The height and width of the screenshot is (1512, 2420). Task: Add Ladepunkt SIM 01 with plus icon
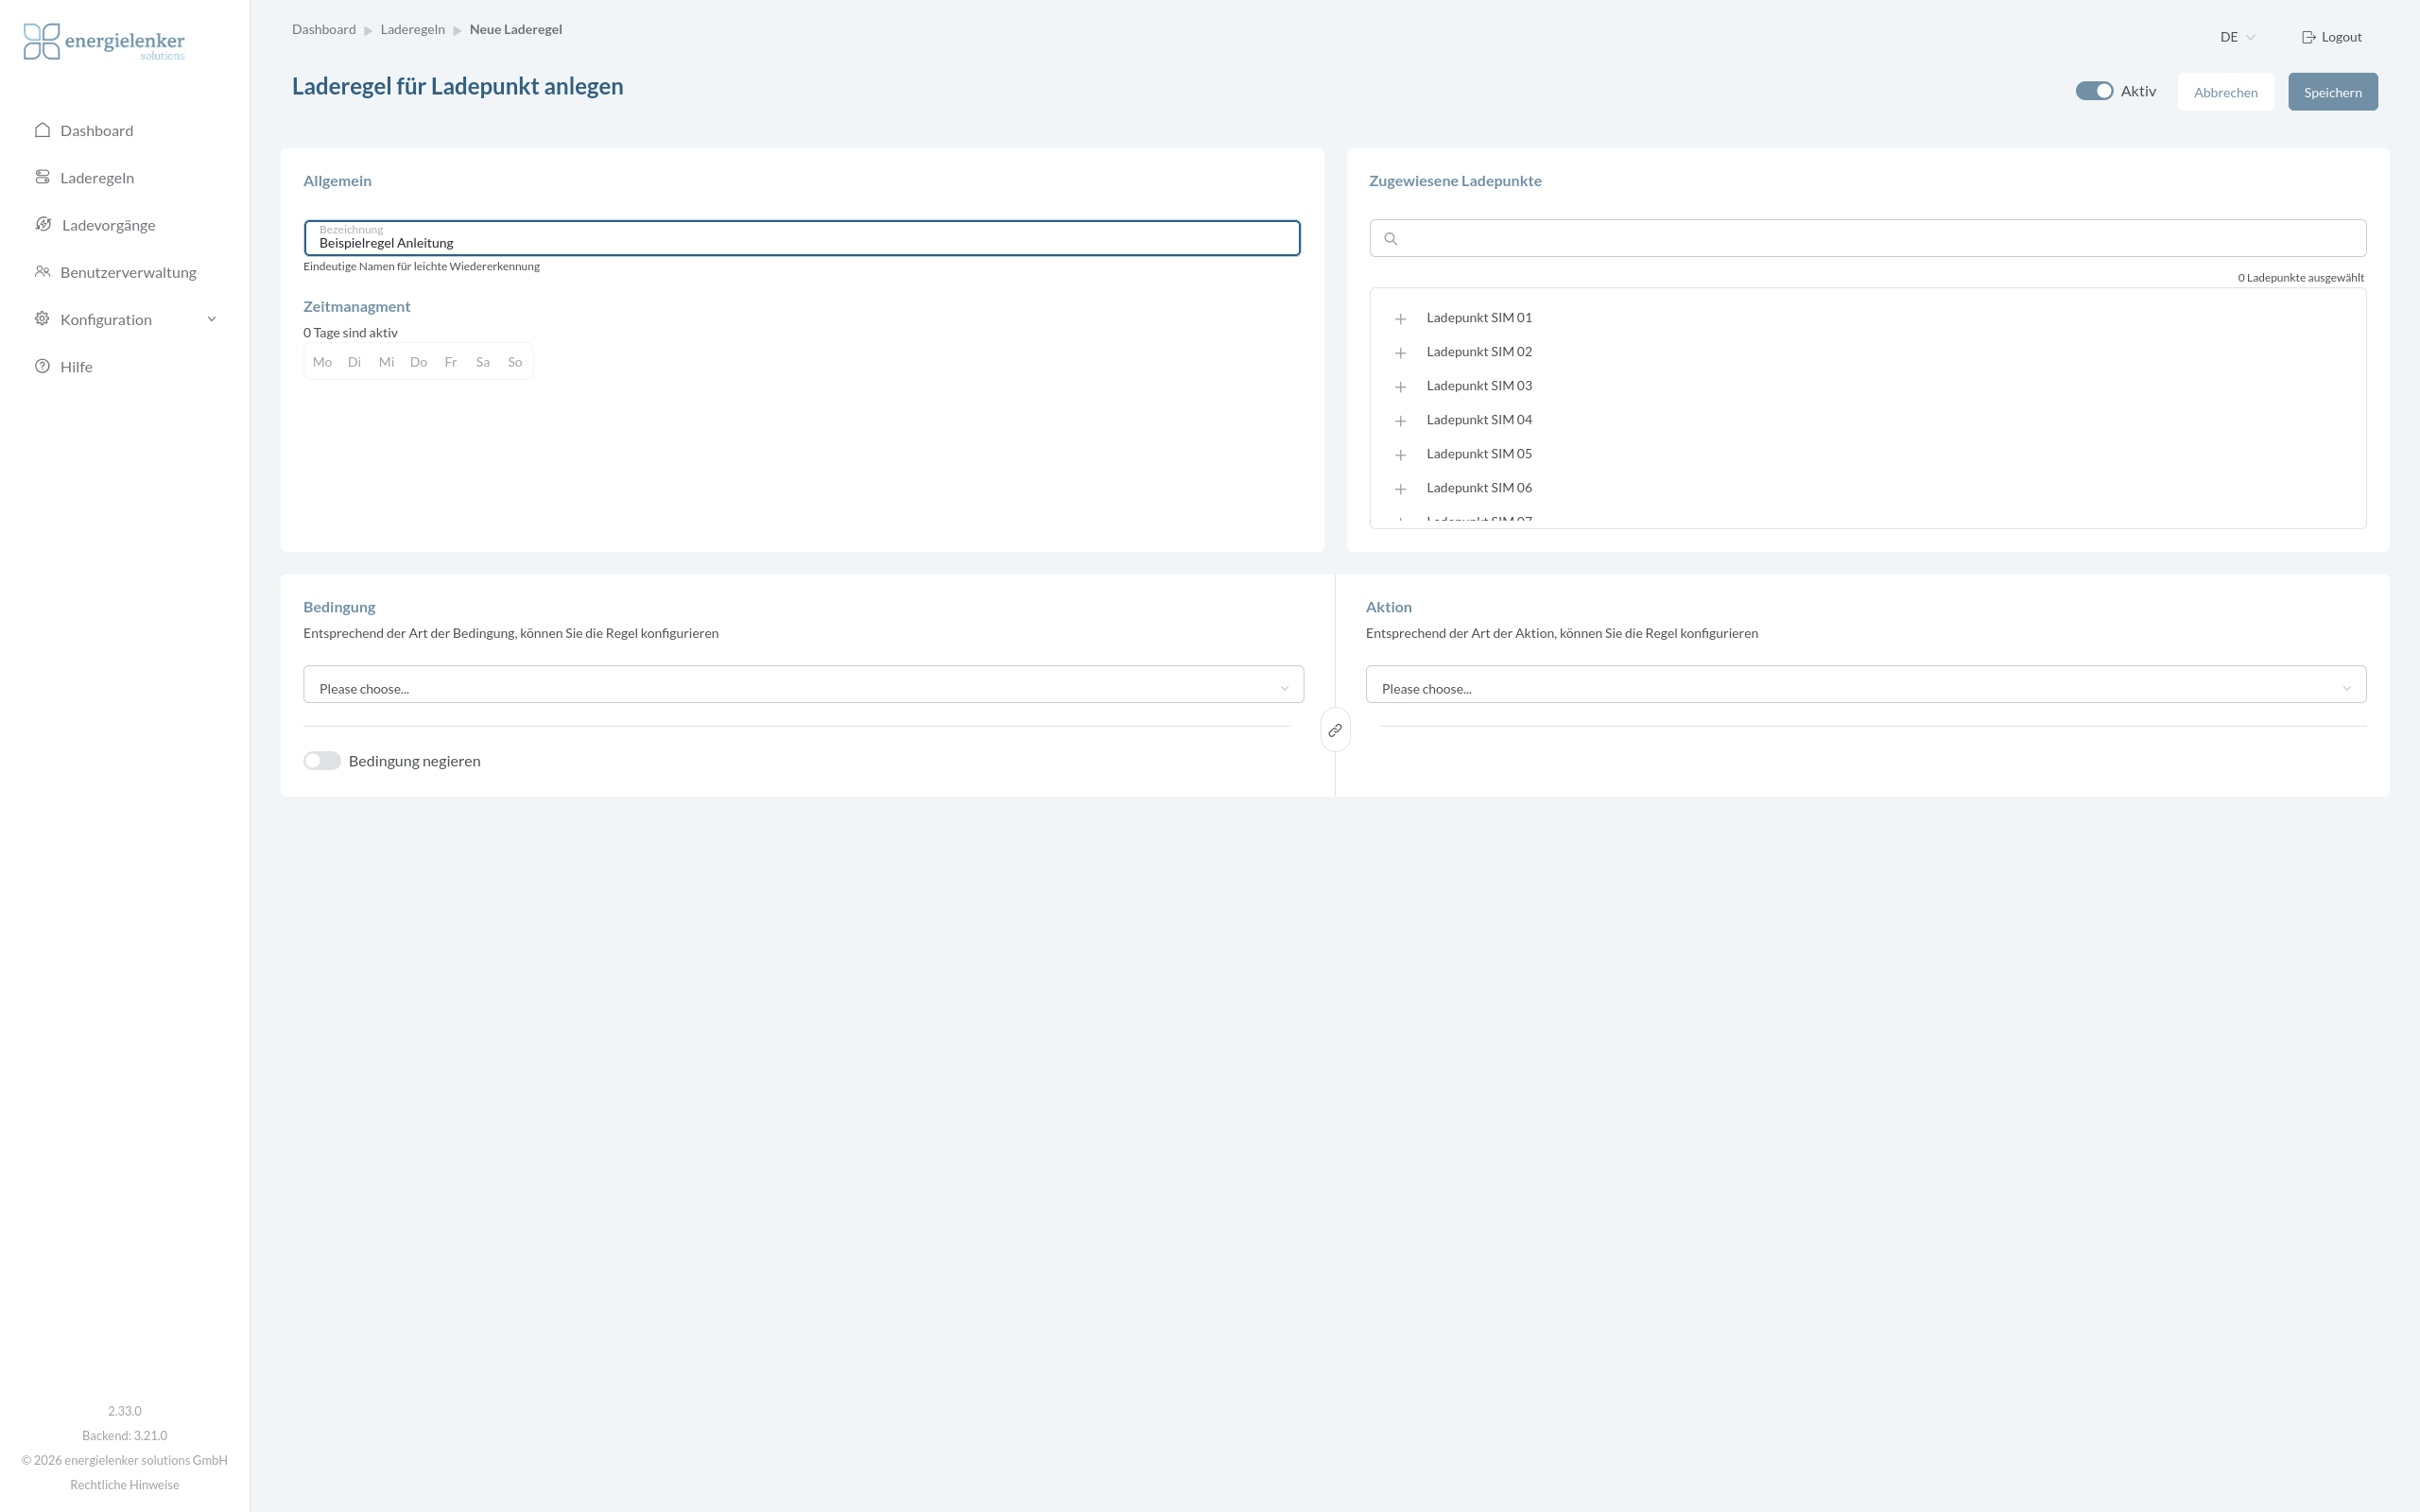(x=1400, y=319)
